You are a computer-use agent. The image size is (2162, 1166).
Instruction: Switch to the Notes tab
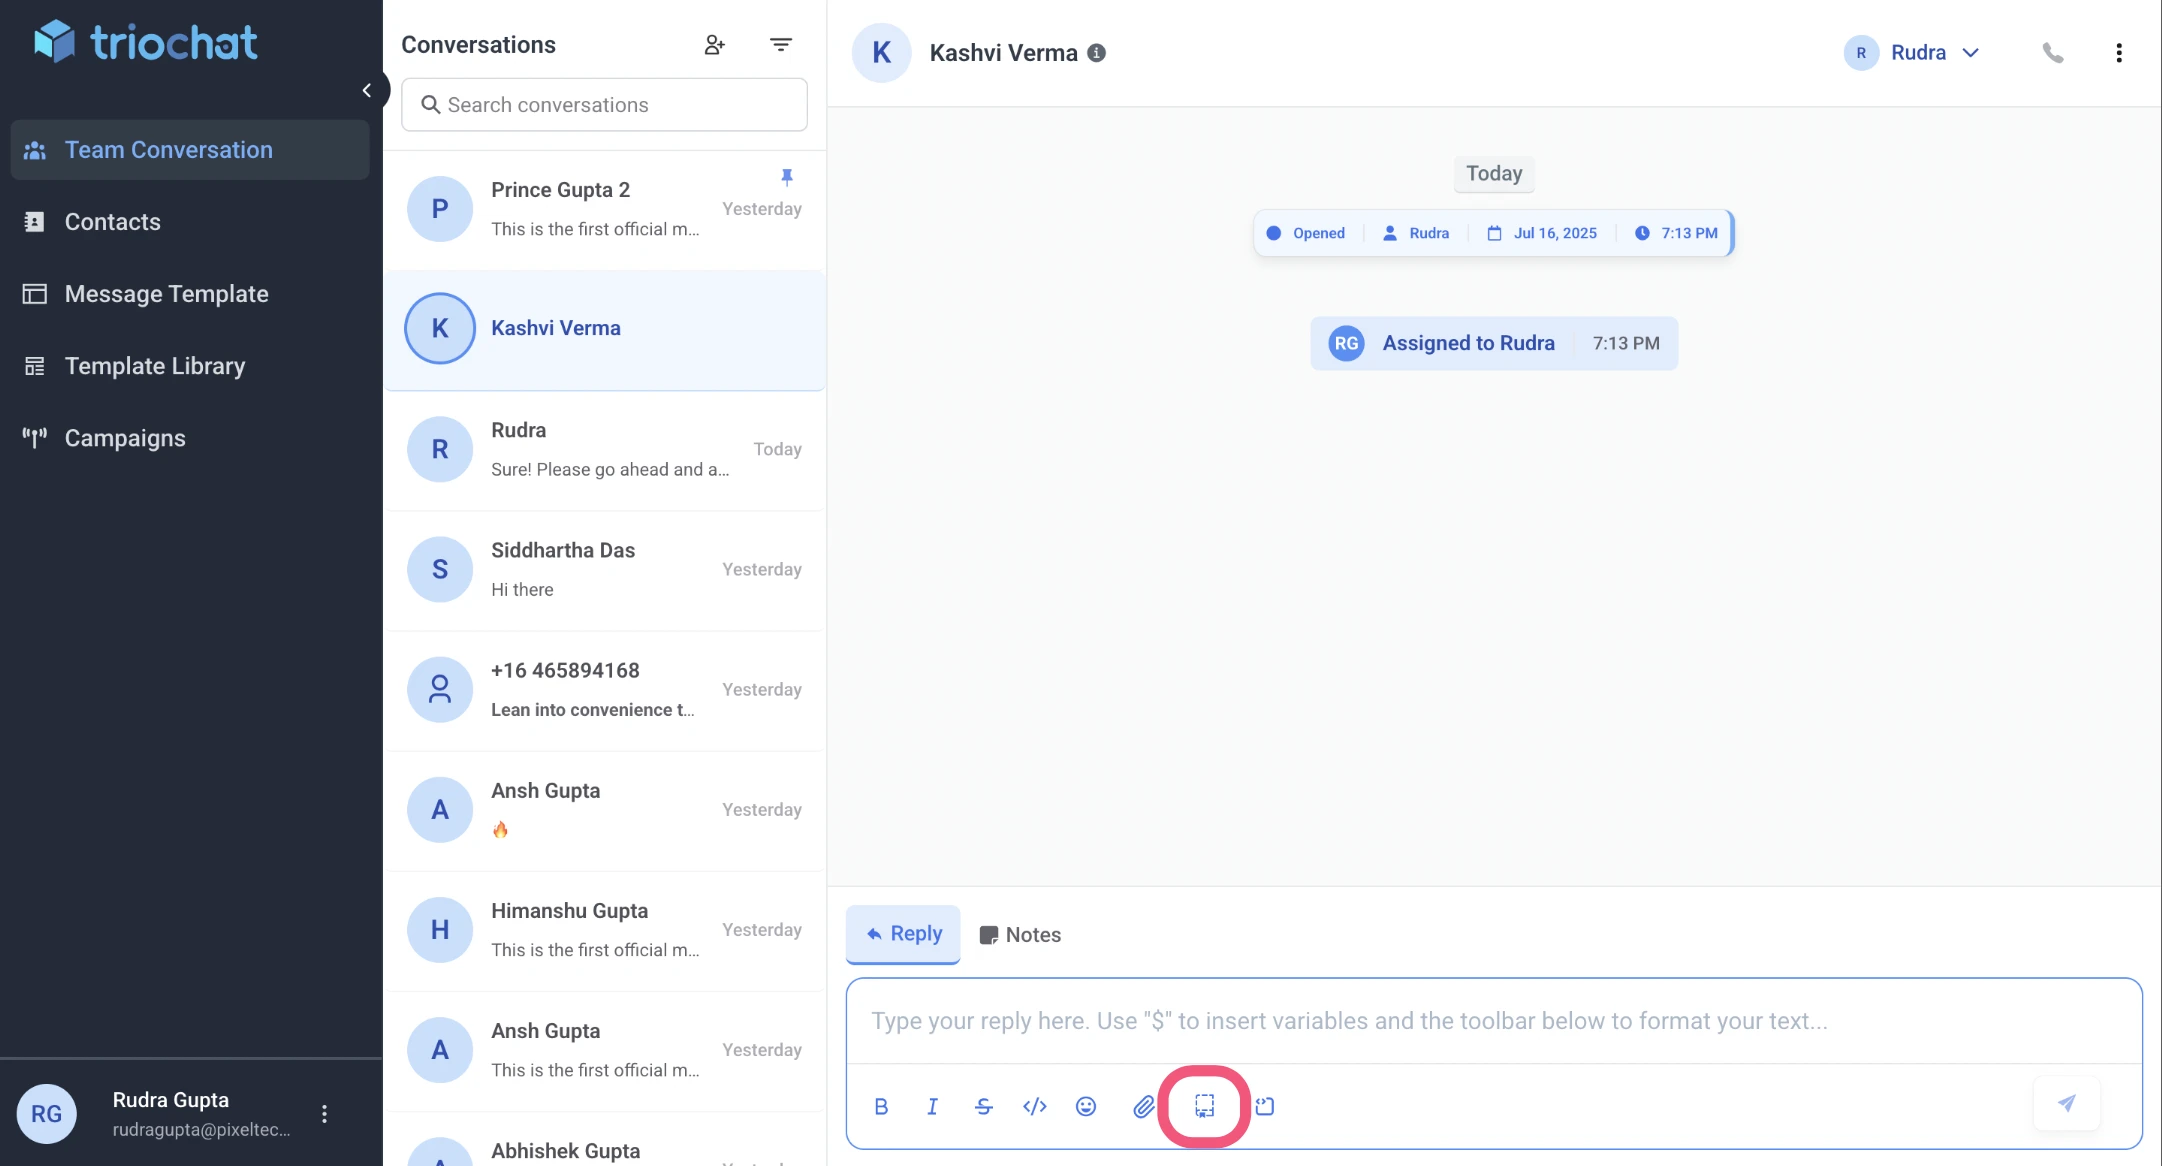click(x=1020, y=935)
